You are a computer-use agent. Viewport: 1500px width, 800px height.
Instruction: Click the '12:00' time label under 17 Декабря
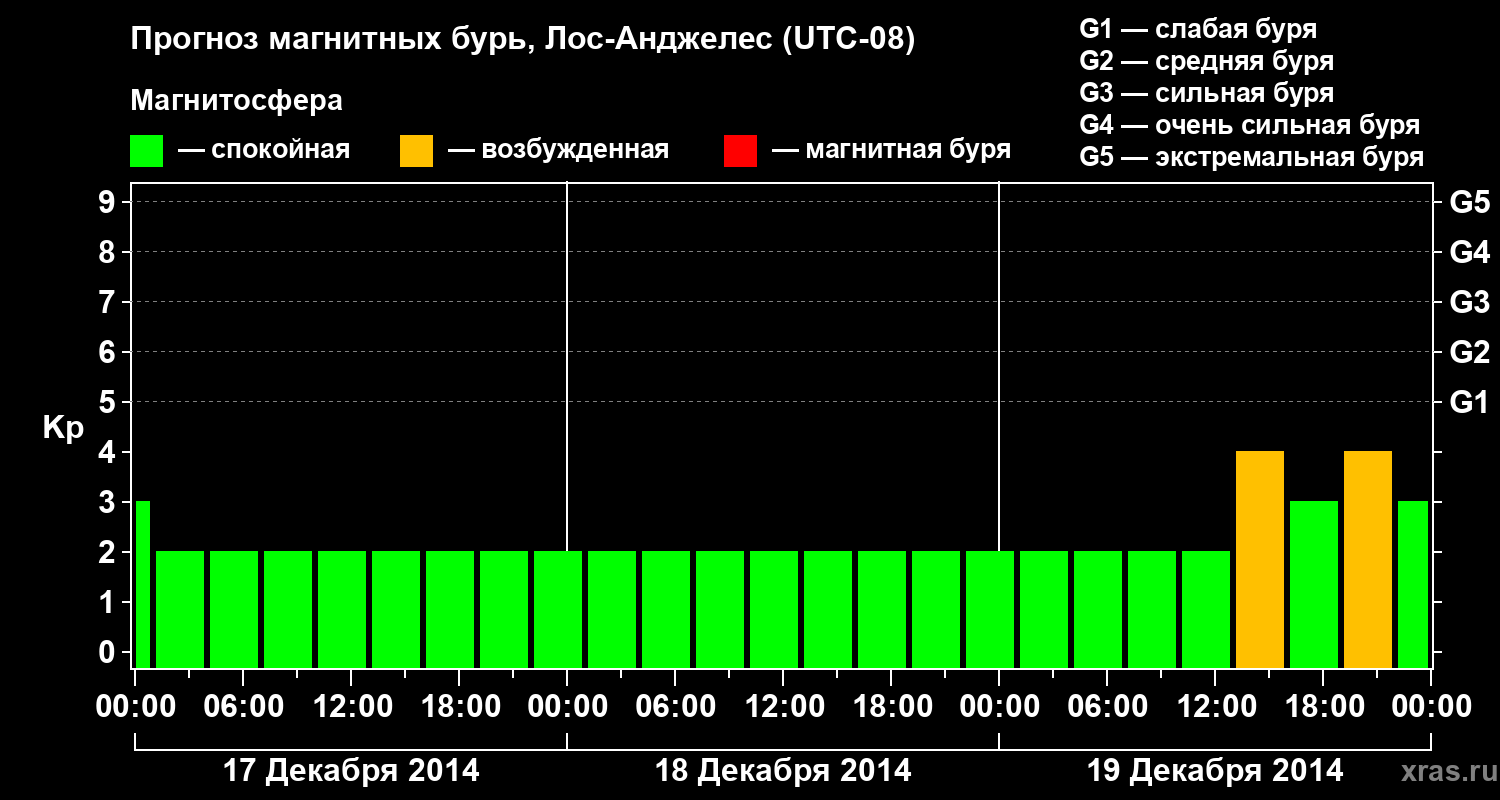click(351, 706)
